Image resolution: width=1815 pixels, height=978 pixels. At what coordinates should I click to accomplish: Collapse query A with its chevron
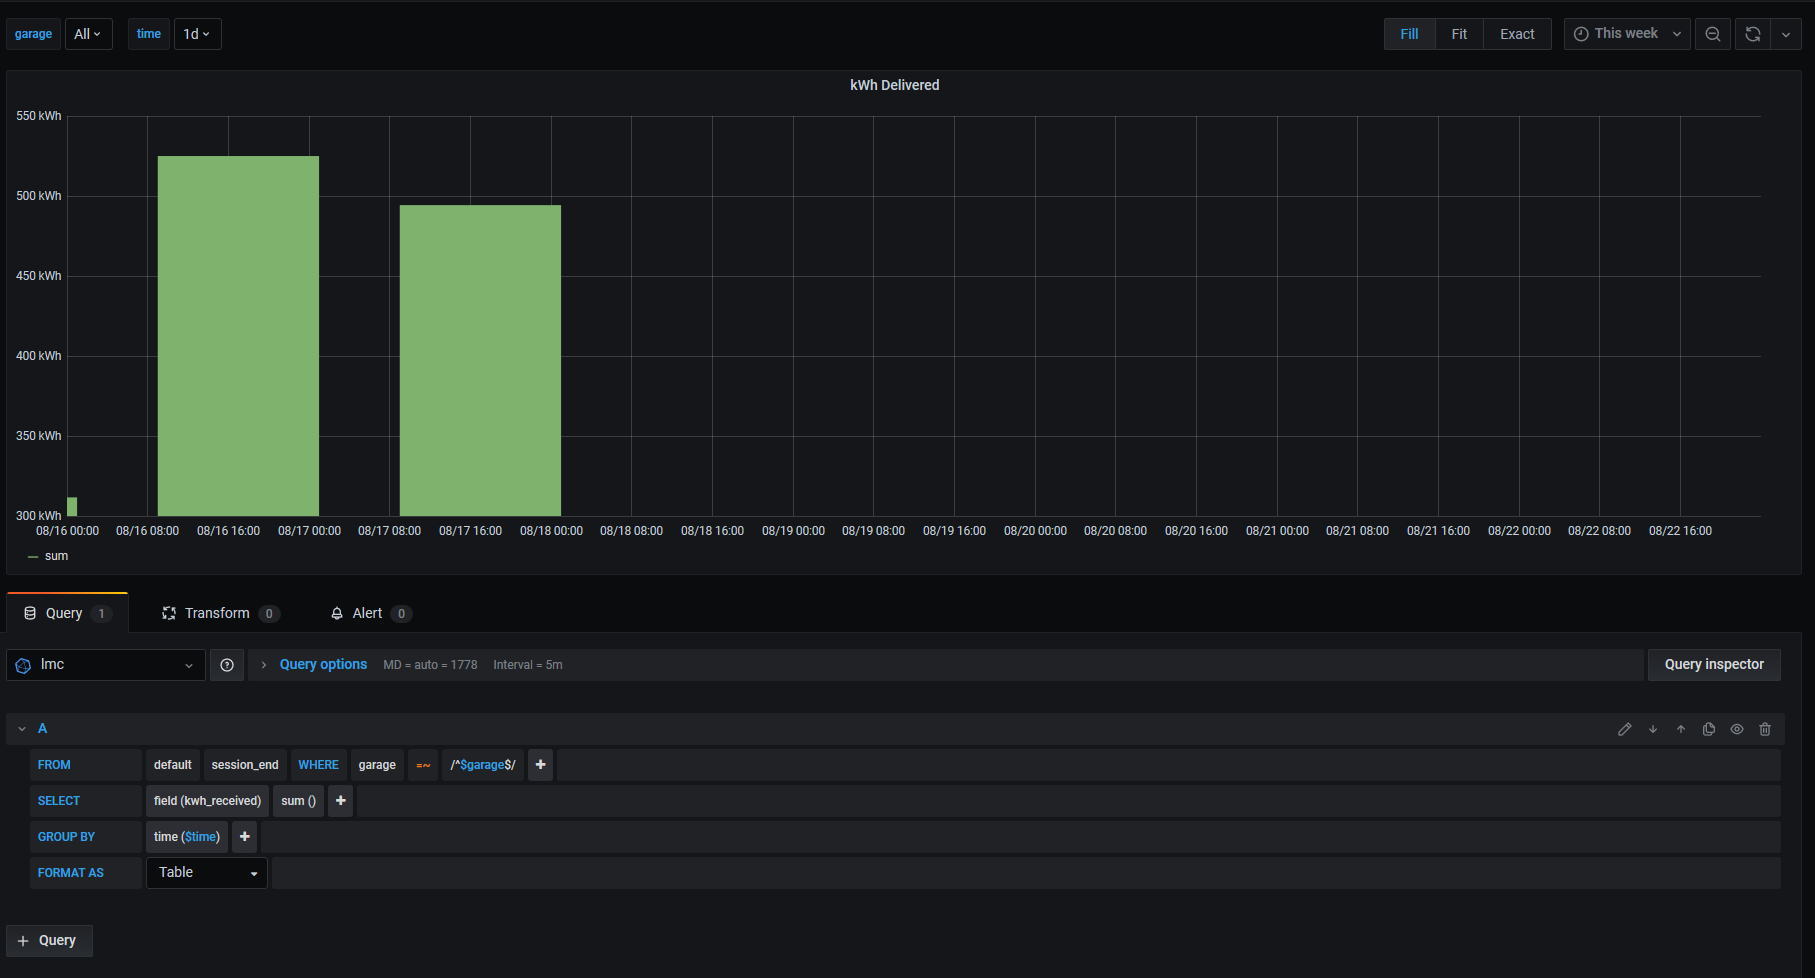click(21, 728)
